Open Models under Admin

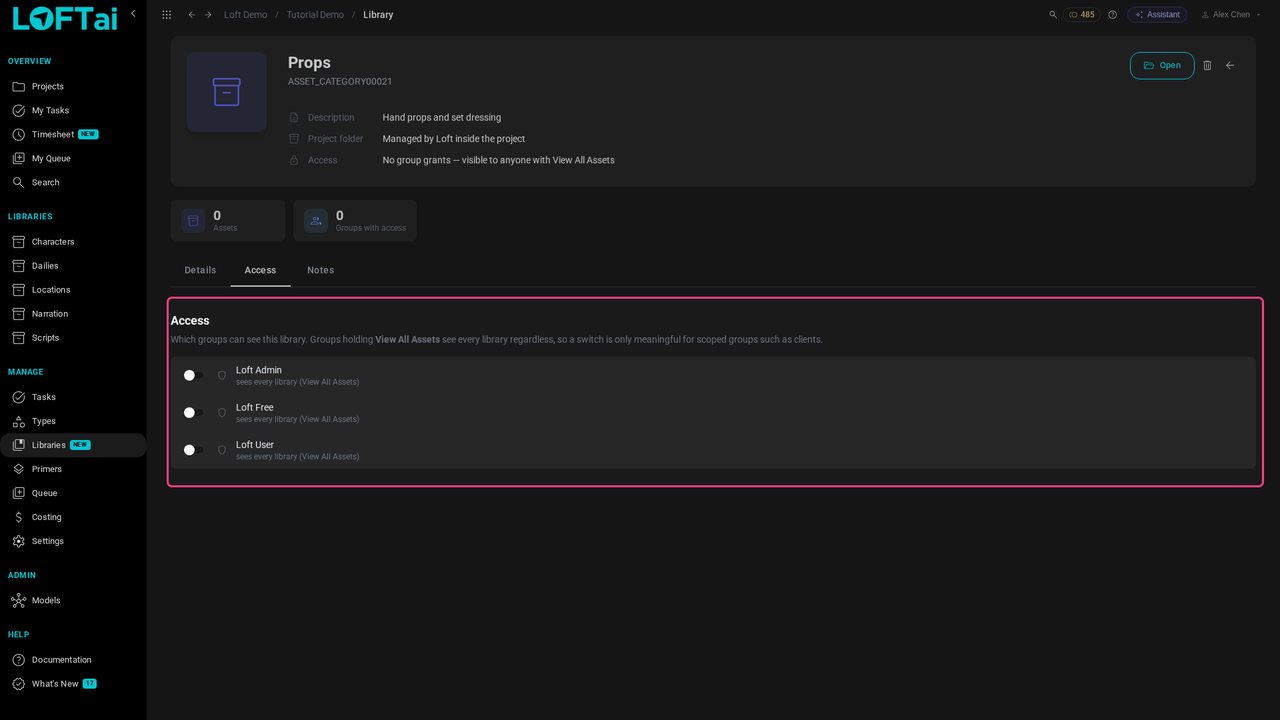coord(73,601)
